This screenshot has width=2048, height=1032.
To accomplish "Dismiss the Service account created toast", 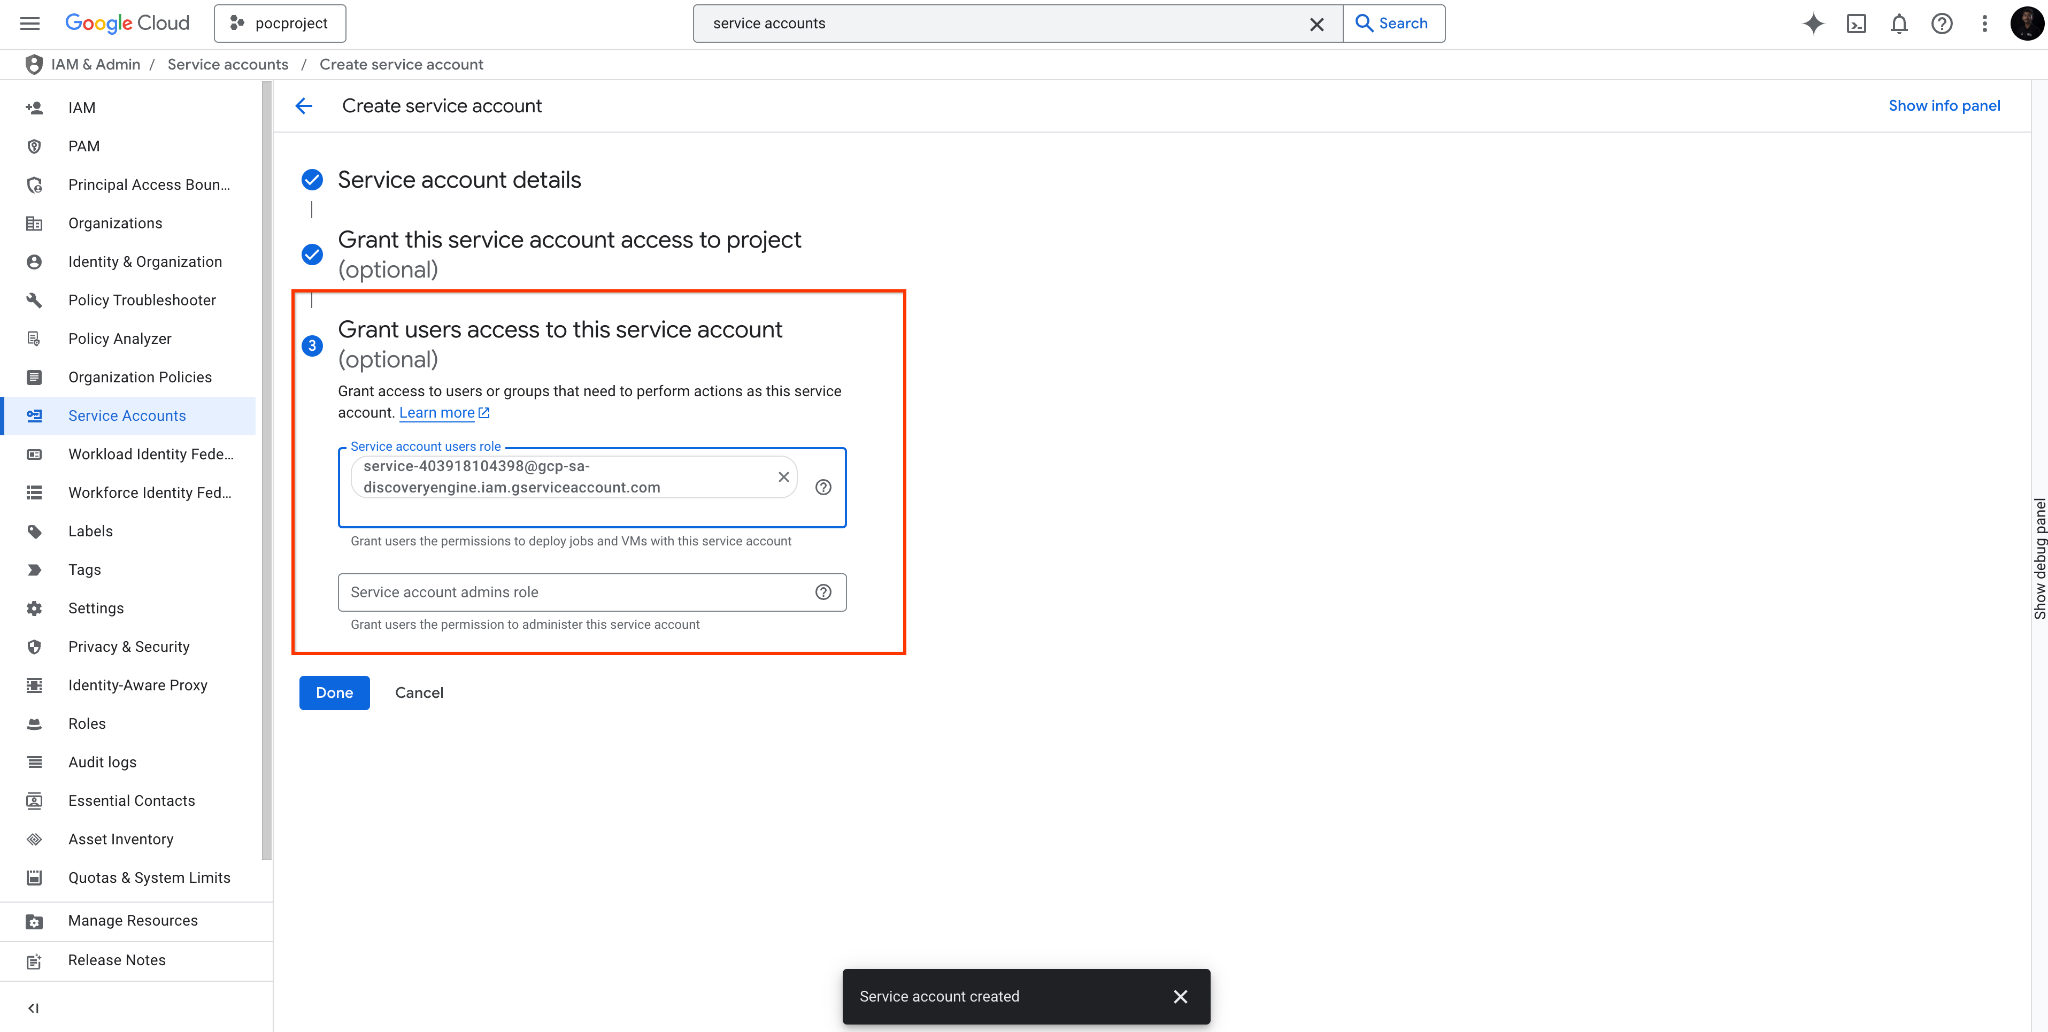I will coord(1179,996).
